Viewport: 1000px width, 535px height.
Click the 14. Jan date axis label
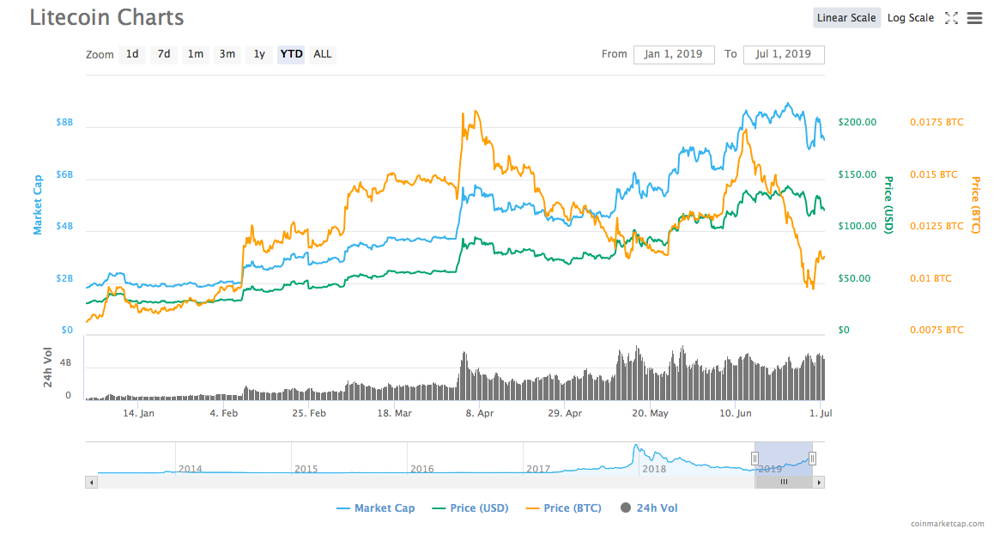point(138,413)
